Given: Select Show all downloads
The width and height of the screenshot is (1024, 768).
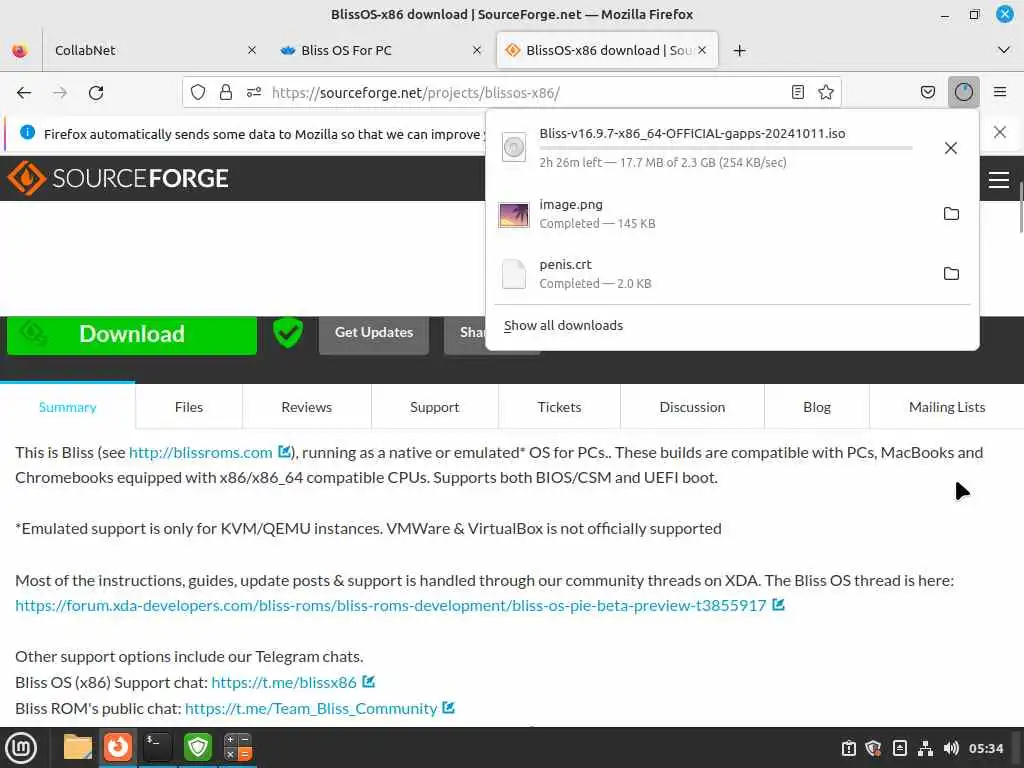Looking at the screenshot, I should tap(563, 325).
